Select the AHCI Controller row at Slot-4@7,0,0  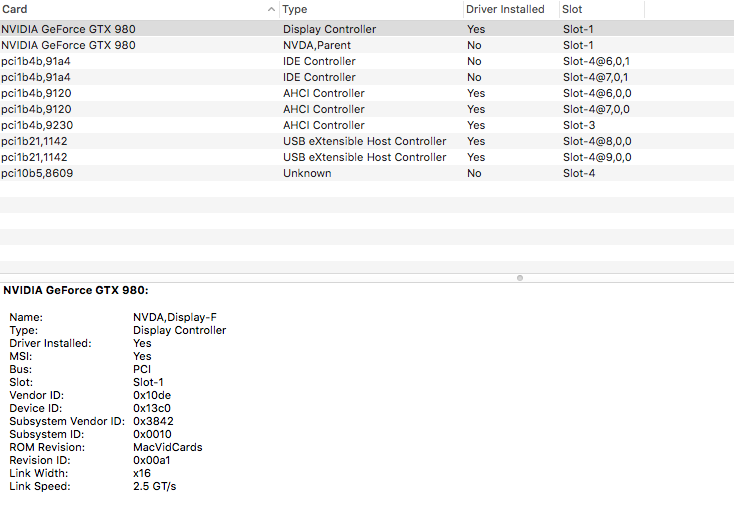point(367,109)
